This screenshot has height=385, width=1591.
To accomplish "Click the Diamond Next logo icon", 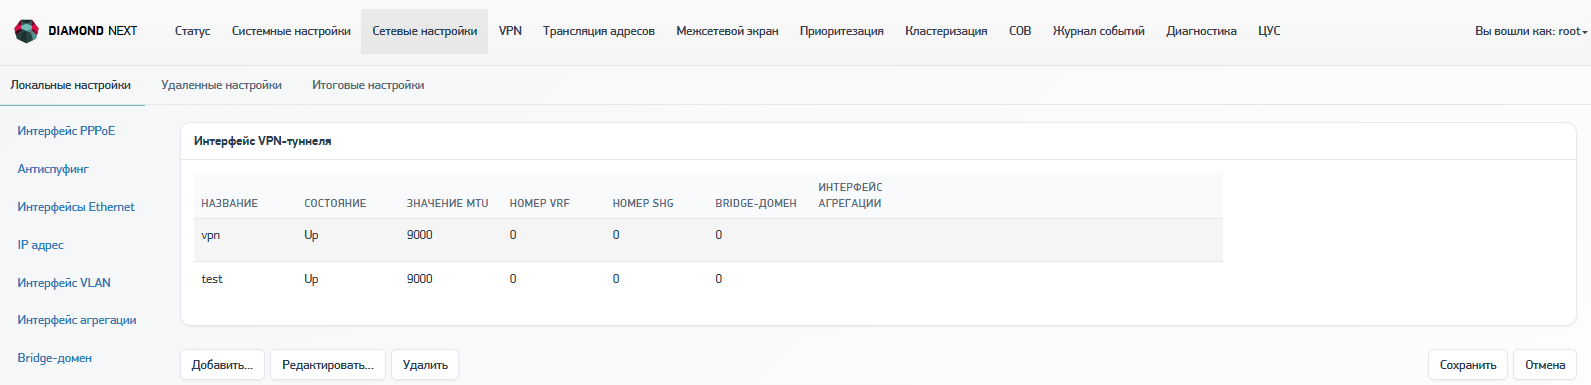I will (x=26, y=31).
